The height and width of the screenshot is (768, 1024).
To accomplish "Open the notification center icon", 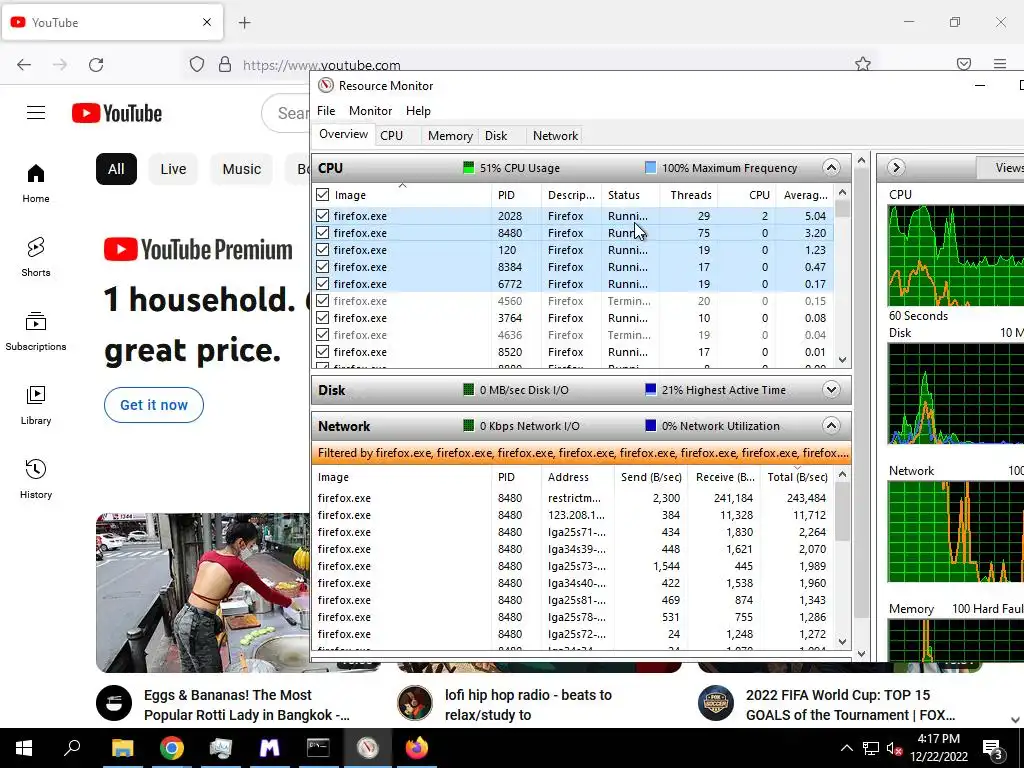I will coord(992,748).
